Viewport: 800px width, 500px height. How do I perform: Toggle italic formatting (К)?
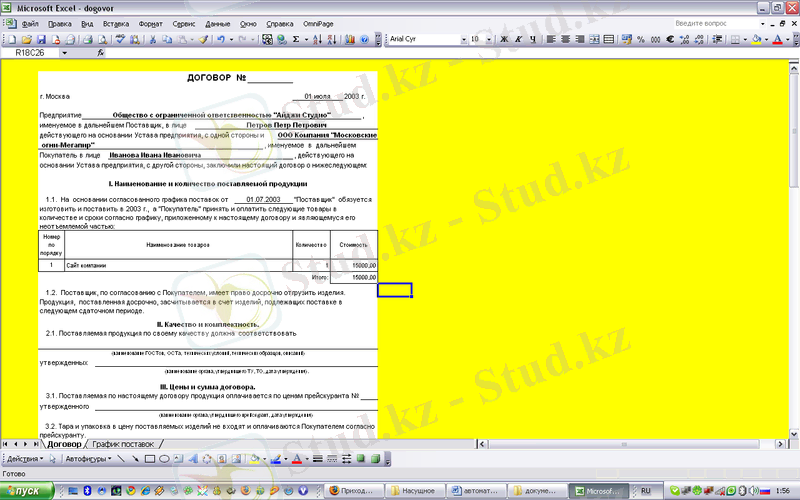point(518,39)
